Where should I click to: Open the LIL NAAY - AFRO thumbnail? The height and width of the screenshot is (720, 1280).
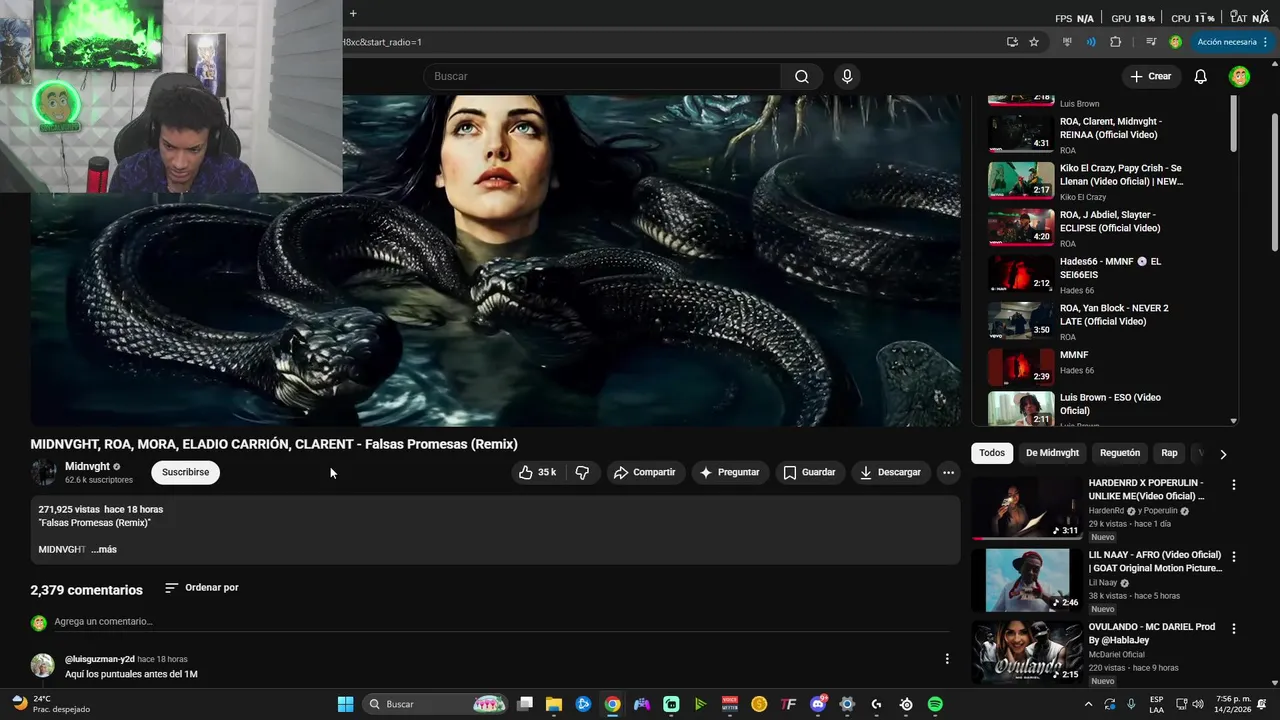(x=1027, y=579)
